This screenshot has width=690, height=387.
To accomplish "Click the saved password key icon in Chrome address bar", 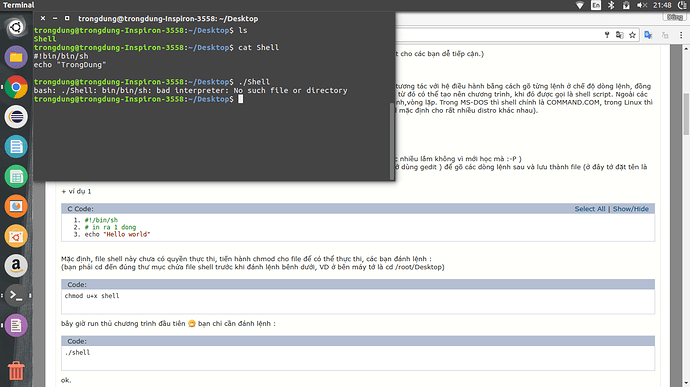I will point(607,35).
